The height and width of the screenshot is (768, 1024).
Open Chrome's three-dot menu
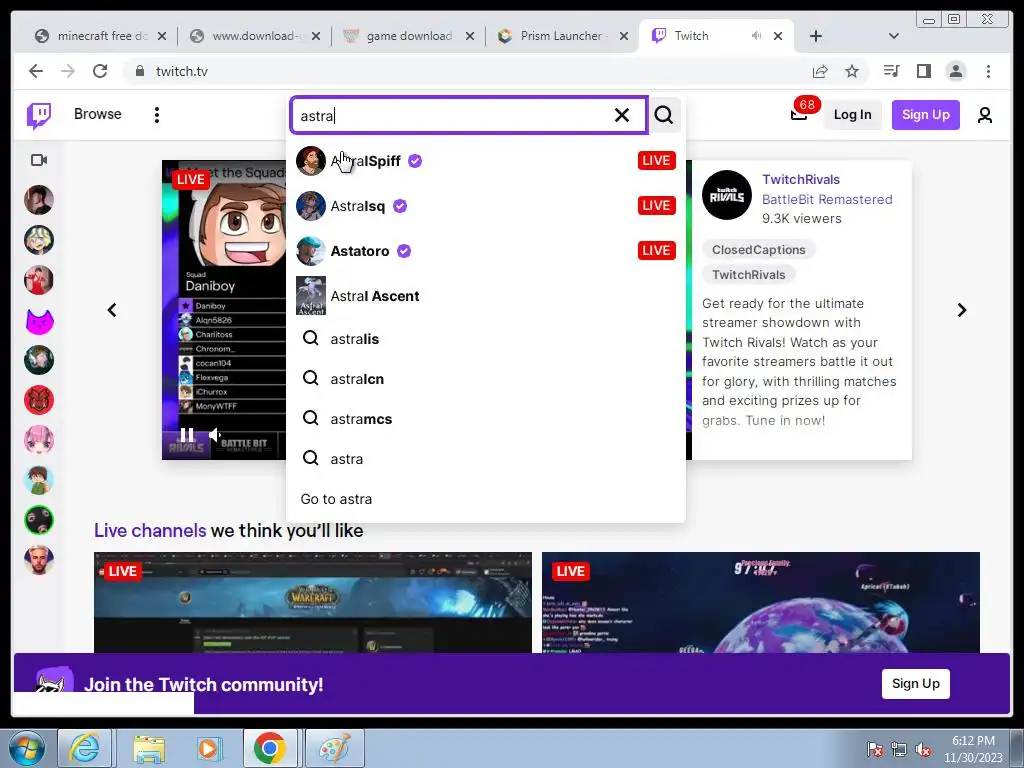[988, 71]
